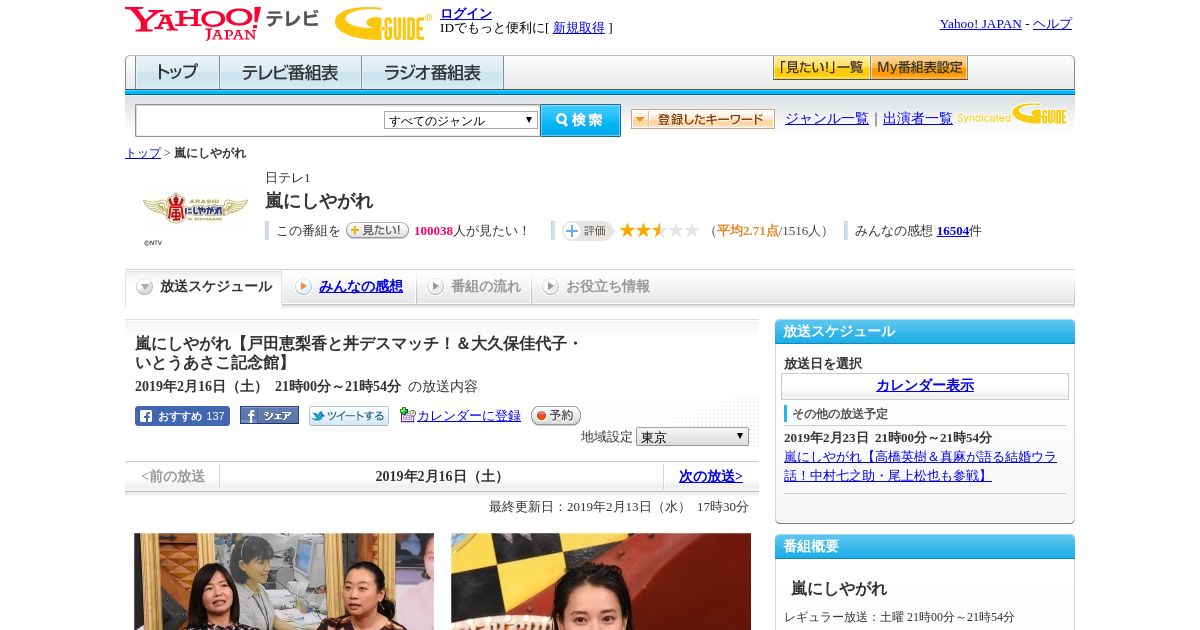Click the 予約 record button
The image size is (1200, 630).
(x=556, y=415)
